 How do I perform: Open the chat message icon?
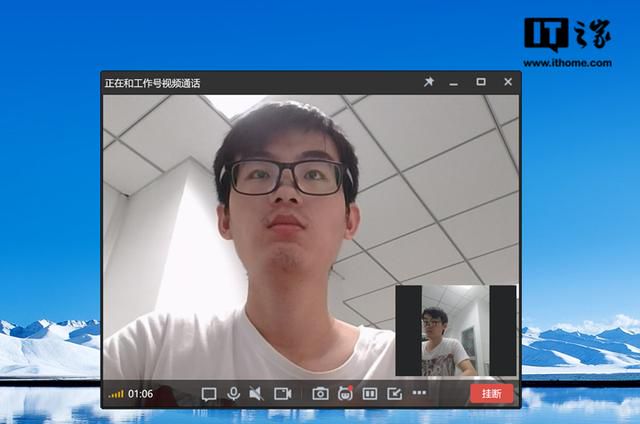pyautogui.click(x=209, y=394)
